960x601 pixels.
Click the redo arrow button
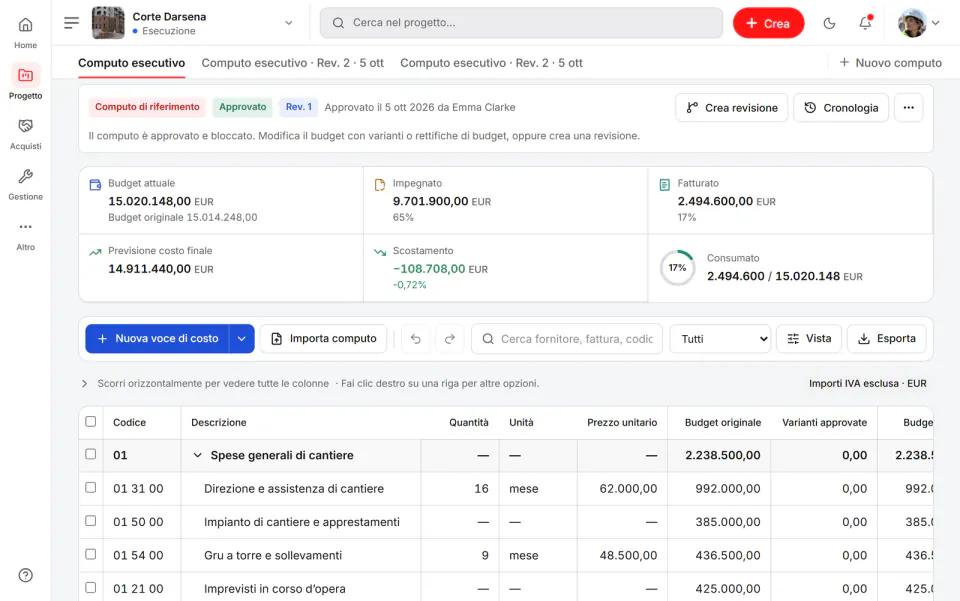tap(450, 339)
